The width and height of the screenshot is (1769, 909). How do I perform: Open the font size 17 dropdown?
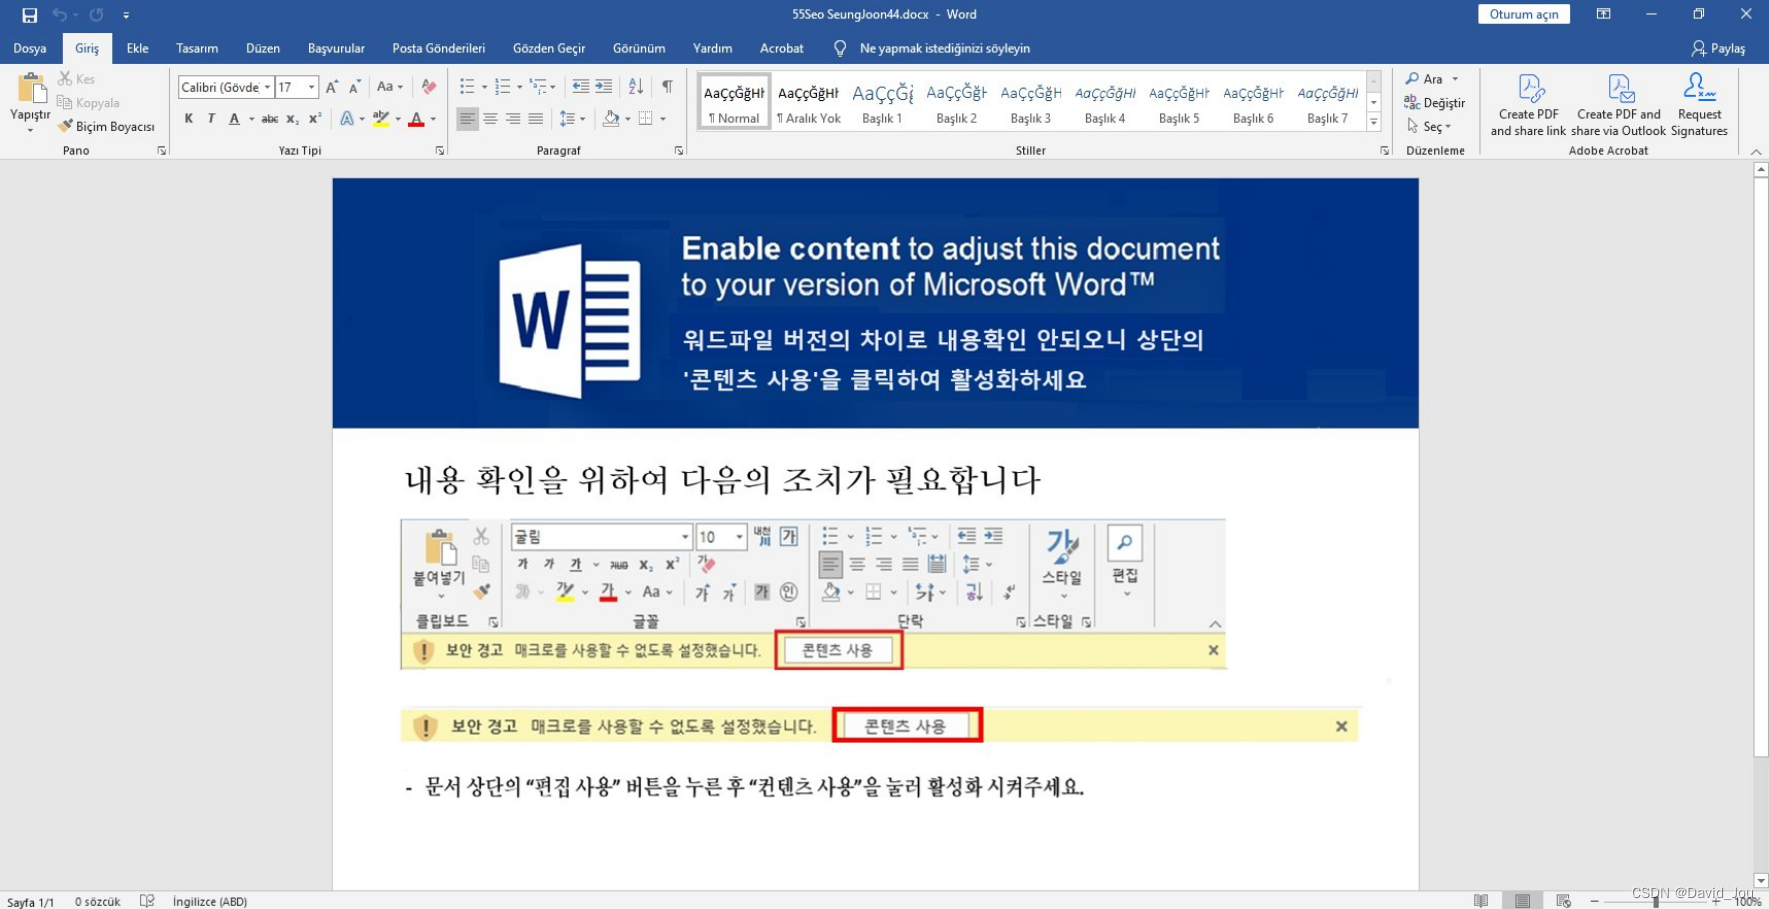[311, 87]
